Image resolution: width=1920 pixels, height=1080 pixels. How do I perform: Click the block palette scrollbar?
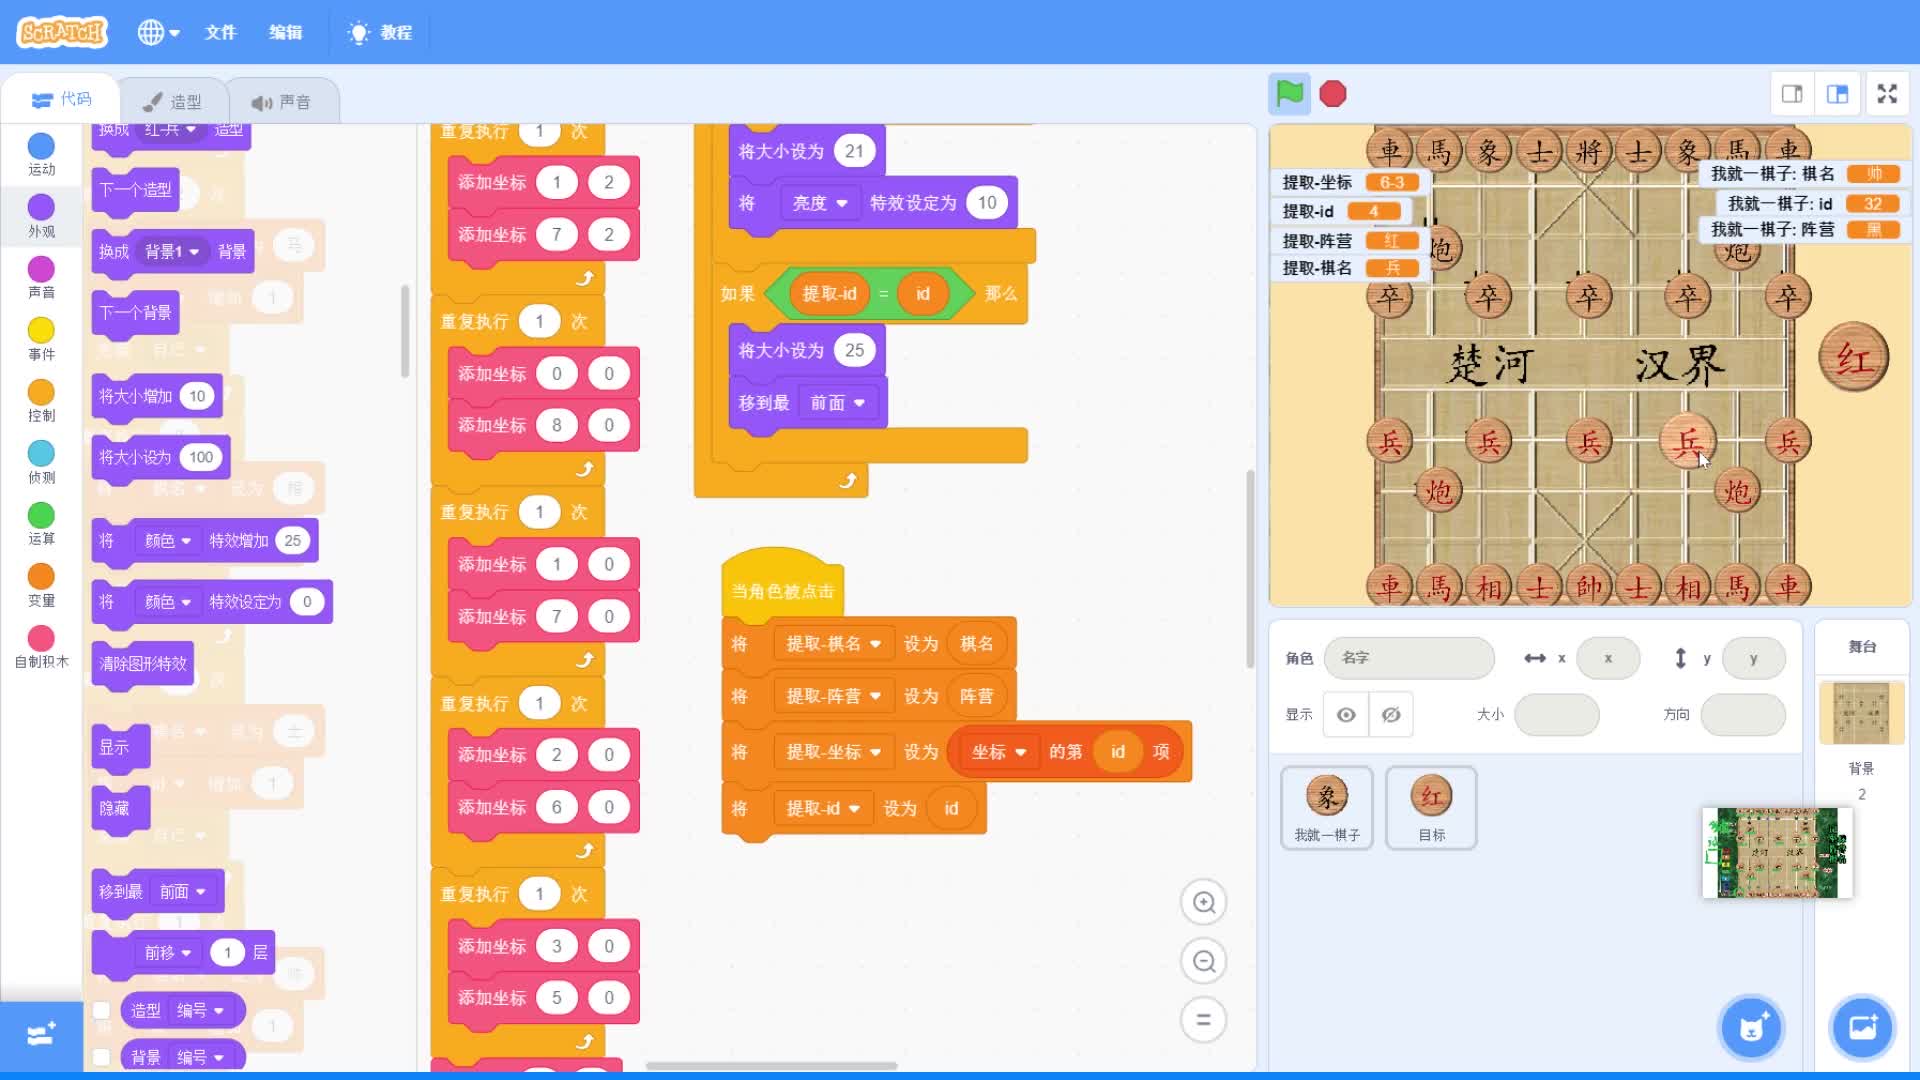point(405,330)
